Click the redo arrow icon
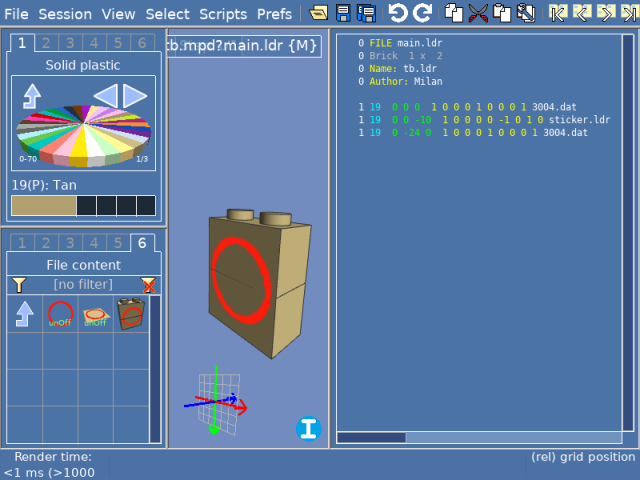The height and width of the screenshot is (480, 640). [422, 13]
